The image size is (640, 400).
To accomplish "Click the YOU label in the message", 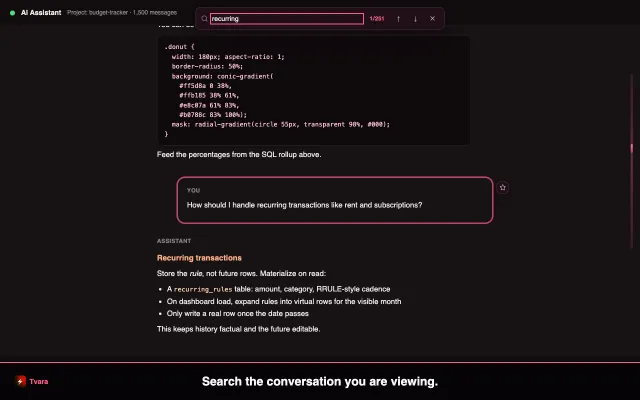I will pos(193,190).
